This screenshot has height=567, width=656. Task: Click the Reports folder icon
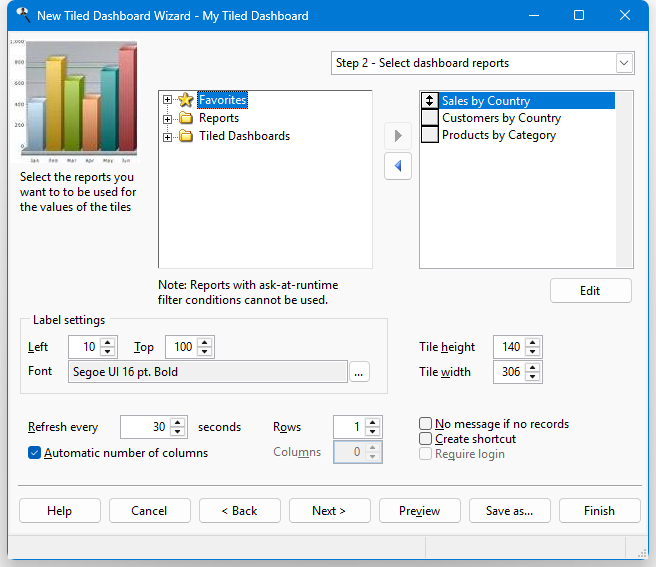[x=185, y=118]
